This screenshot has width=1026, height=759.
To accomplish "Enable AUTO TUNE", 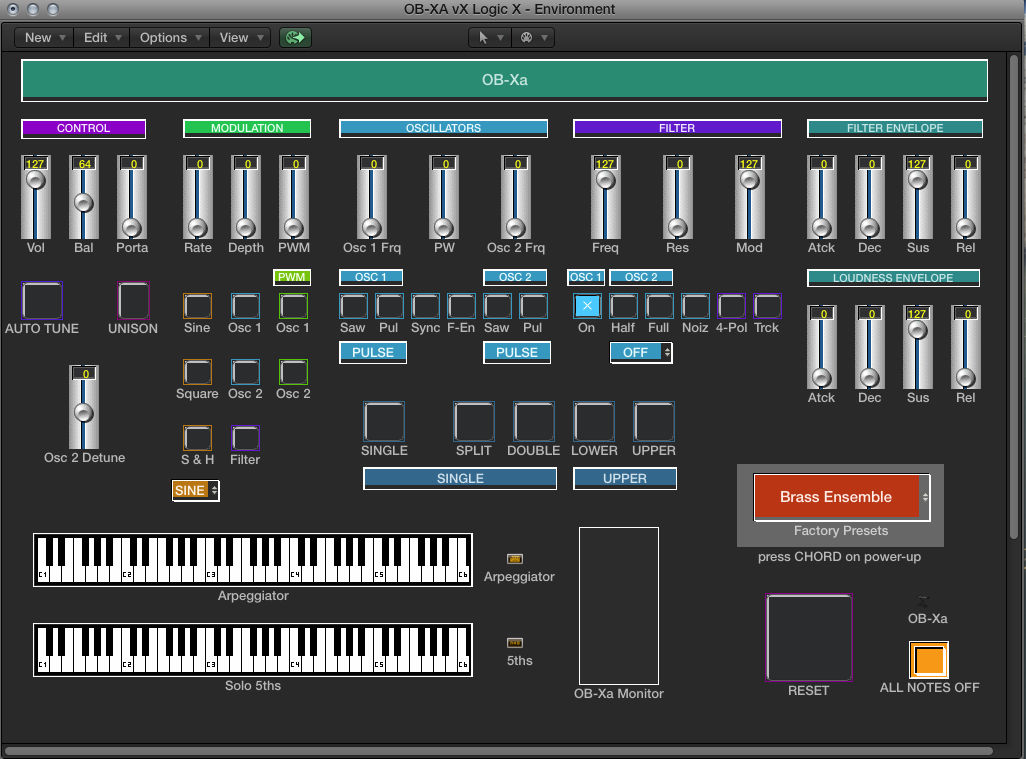I will 41,300.
